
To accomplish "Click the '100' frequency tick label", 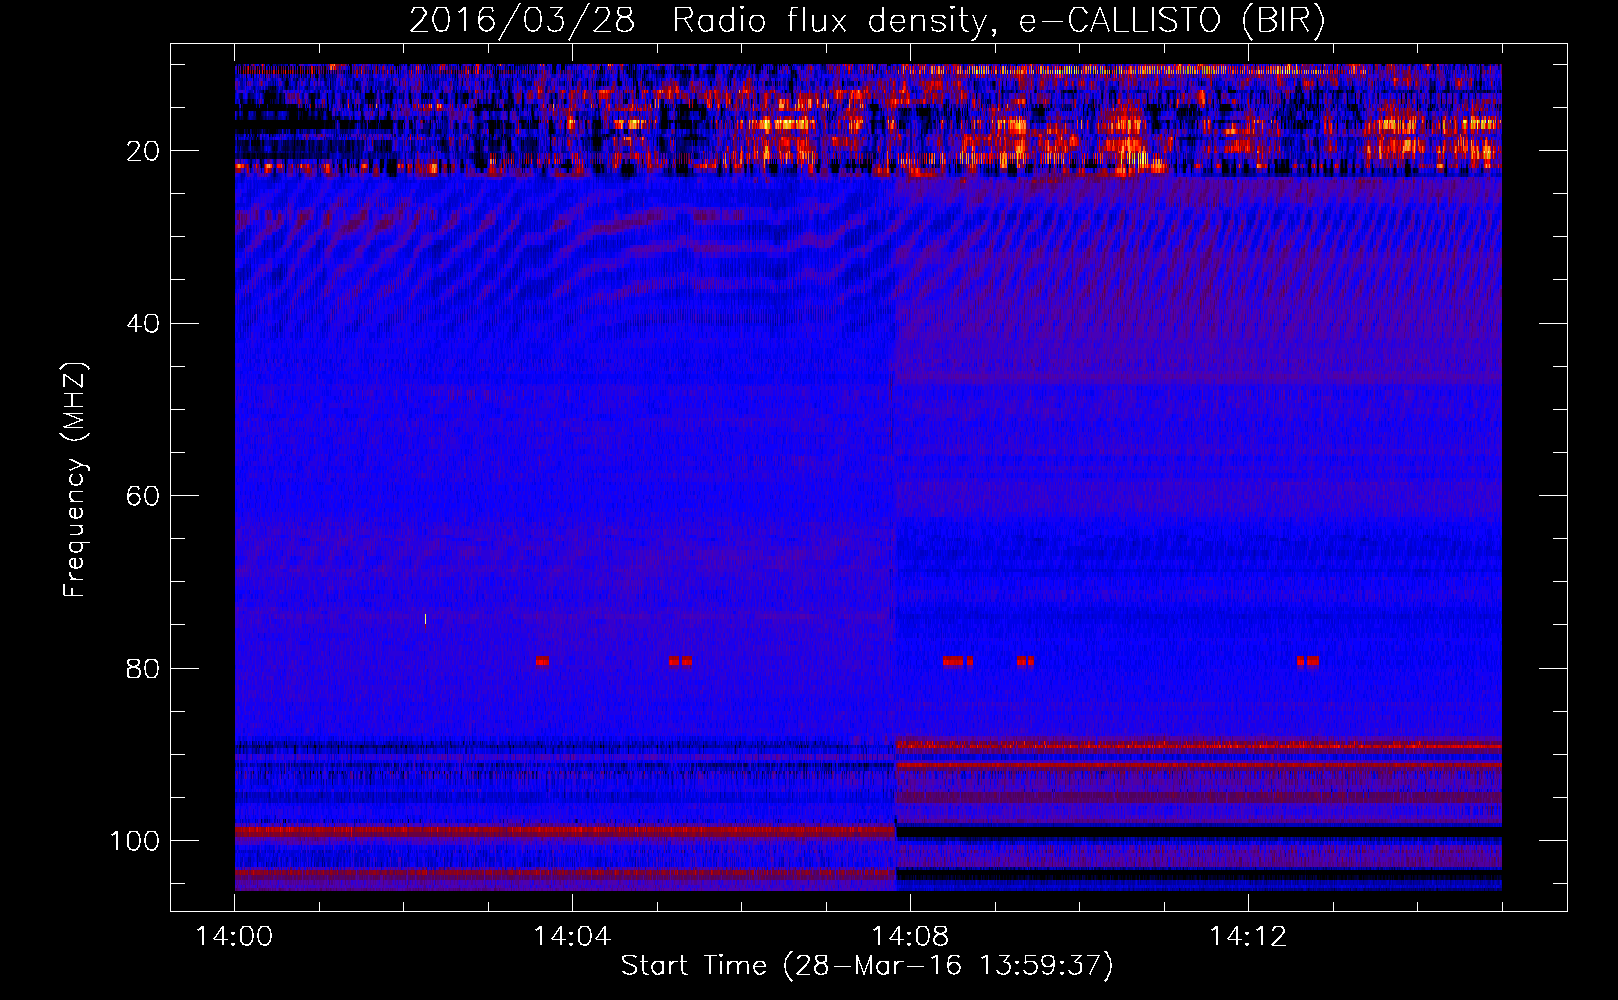I will 135,841.
